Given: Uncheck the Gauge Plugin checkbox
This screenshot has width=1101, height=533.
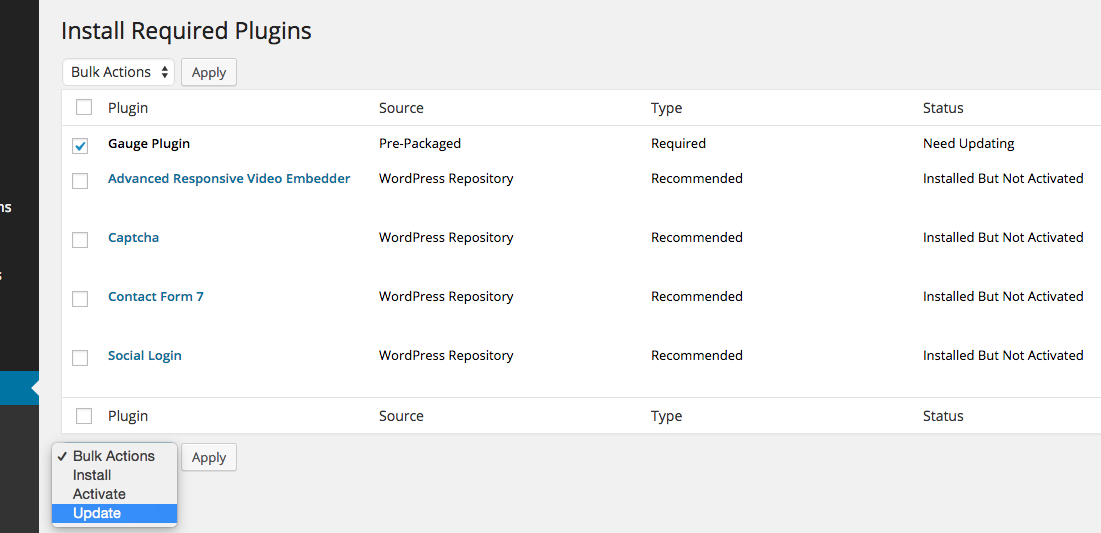Looking at the screenshot, I should pos(81,146).
